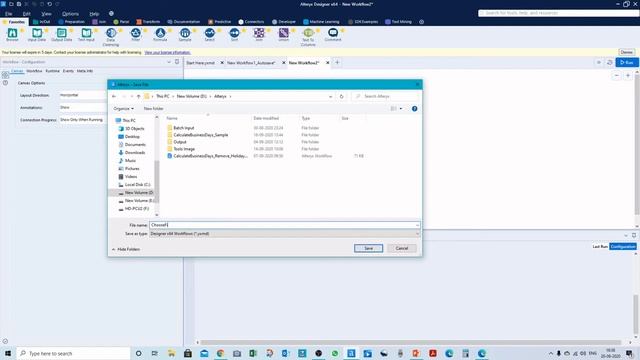Viewport: 640px width, 360px height.
Task: Click the blue help icon in Save dialog
Action: coord(414,109)
